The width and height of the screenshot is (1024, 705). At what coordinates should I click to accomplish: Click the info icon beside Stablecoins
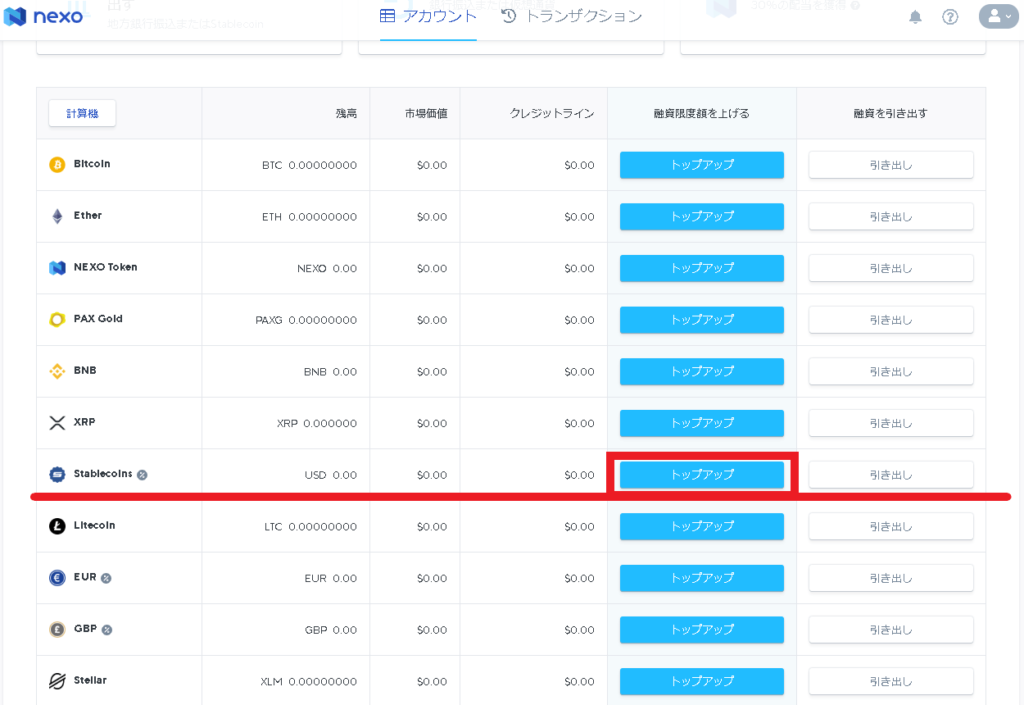(x=142, y=475)
